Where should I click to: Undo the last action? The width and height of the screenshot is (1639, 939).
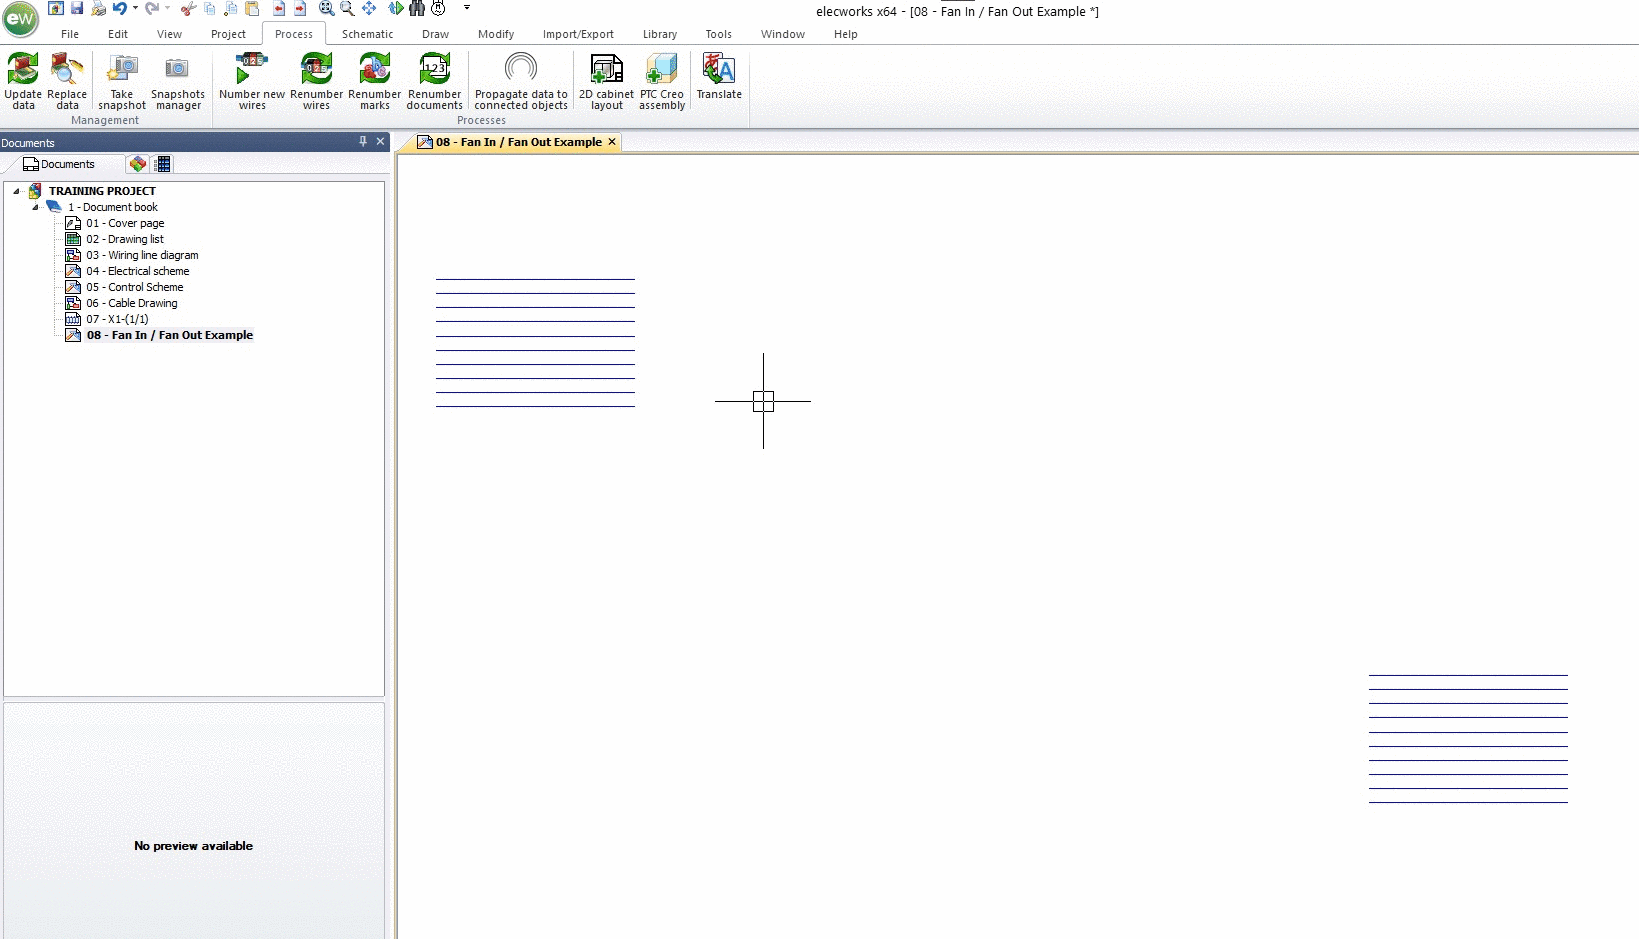(x=120, y=8)
